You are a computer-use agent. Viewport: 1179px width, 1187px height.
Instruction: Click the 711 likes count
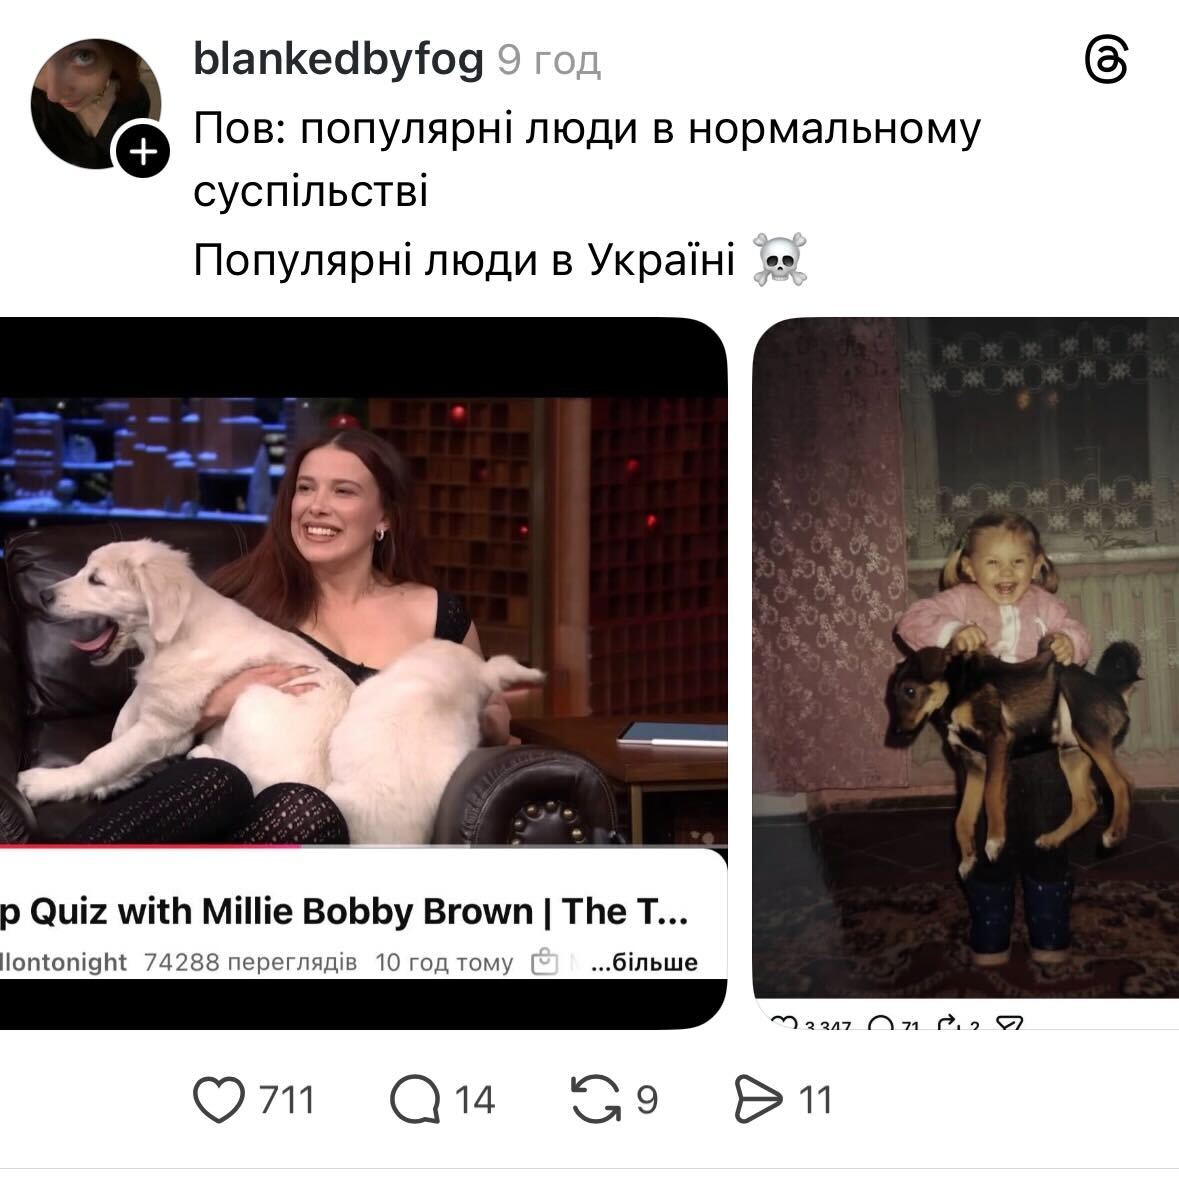pos(286,1100)
